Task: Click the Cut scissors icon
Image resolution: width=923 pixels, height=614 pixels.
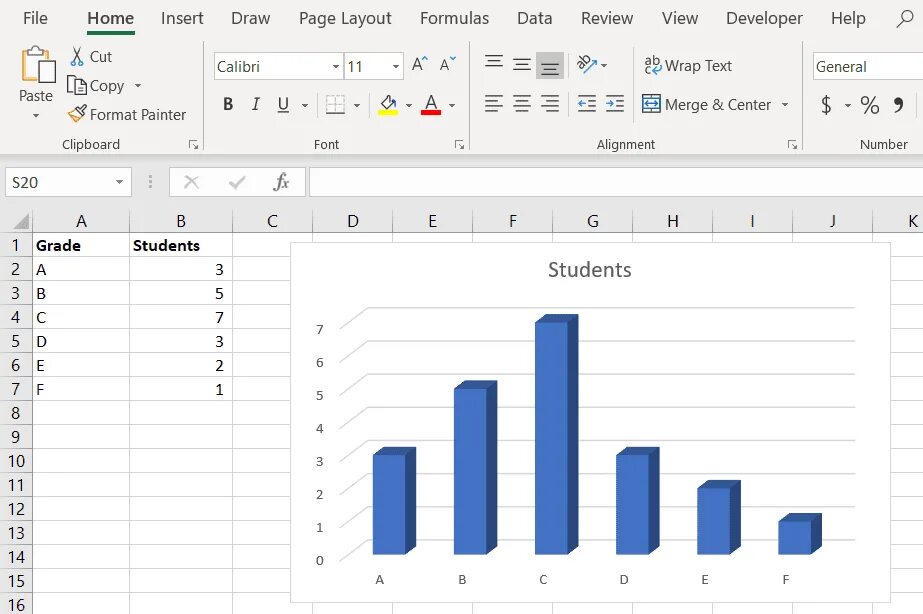Action: [77, 57]
